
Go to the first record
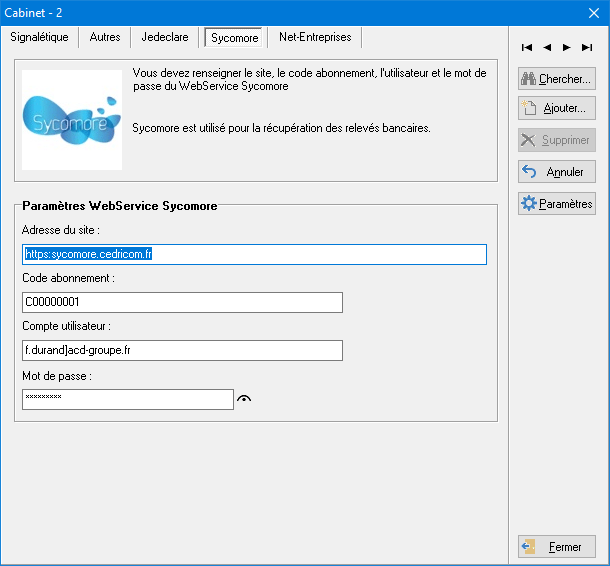point(527,47)
